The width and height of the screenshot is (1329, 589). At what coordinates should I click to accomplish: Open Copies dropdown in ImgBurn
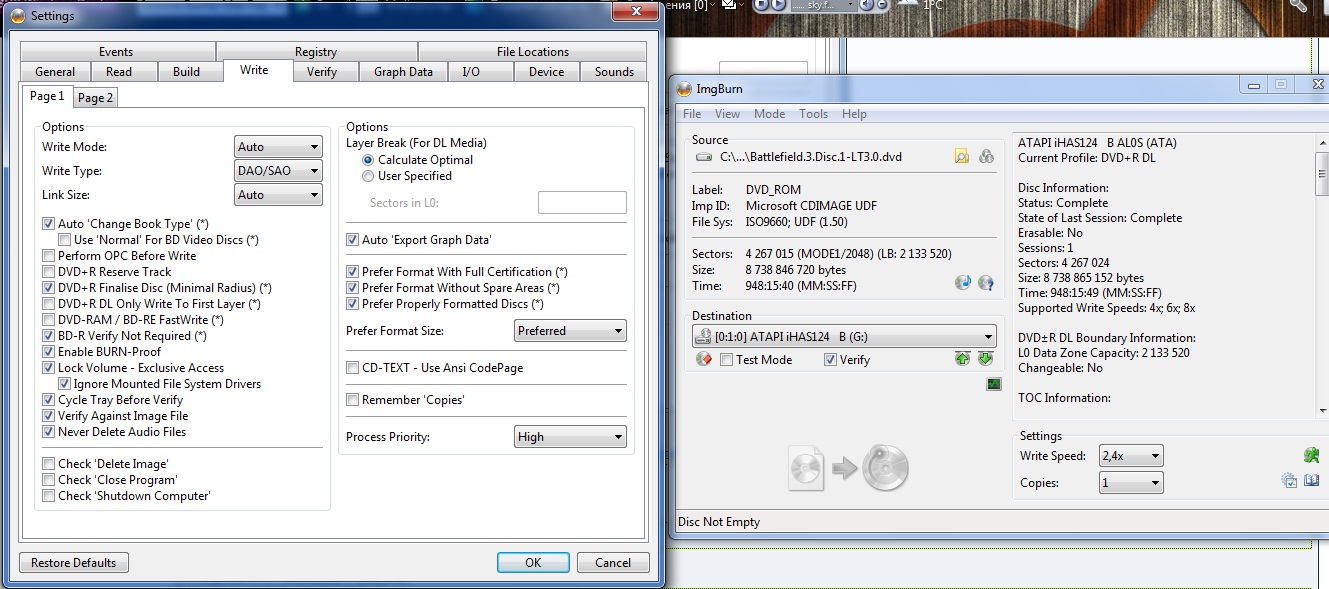coord(1131,483)
